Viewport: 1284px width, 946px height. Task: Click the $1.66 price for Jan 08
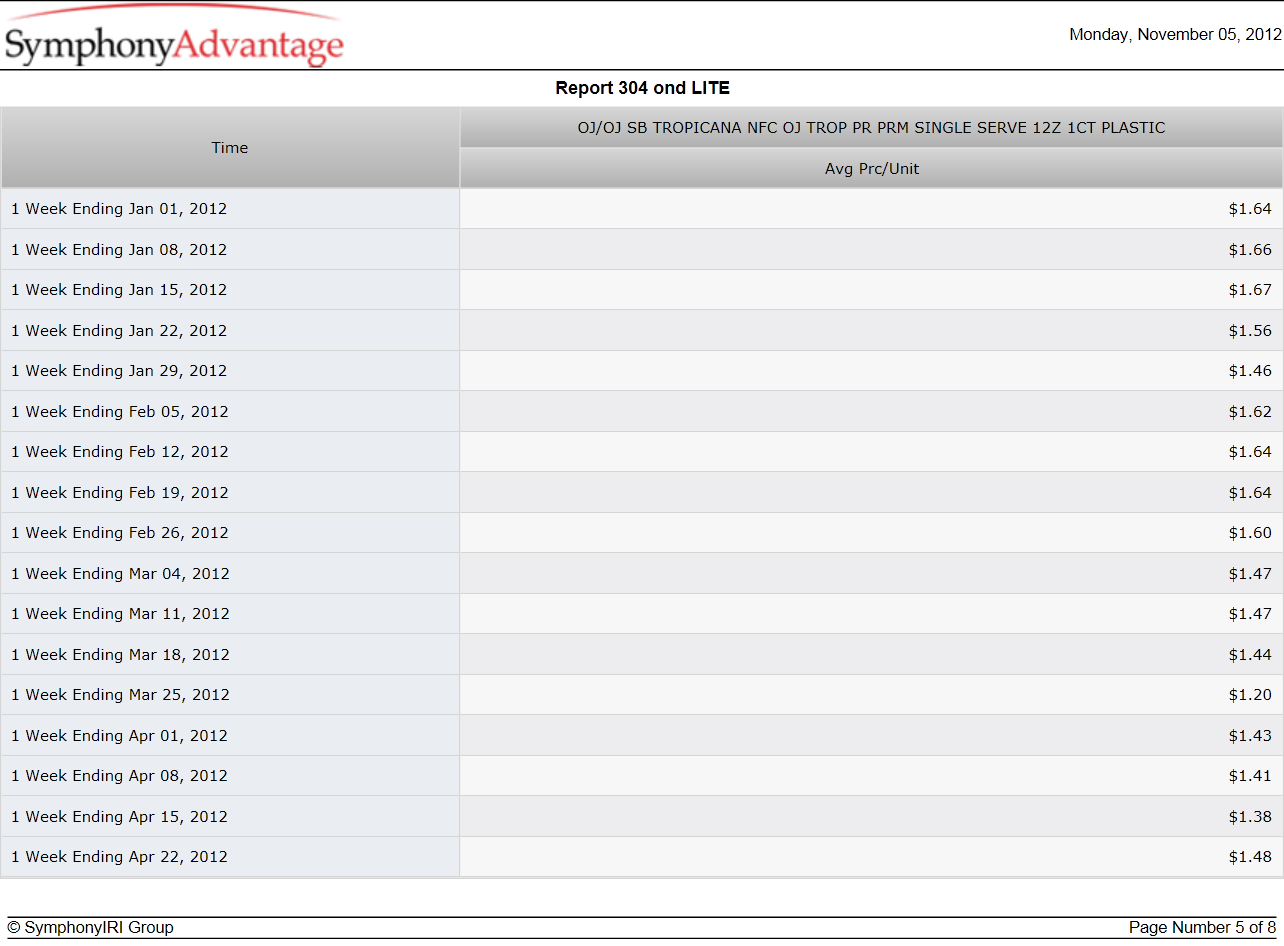(x=1250, y=250)
